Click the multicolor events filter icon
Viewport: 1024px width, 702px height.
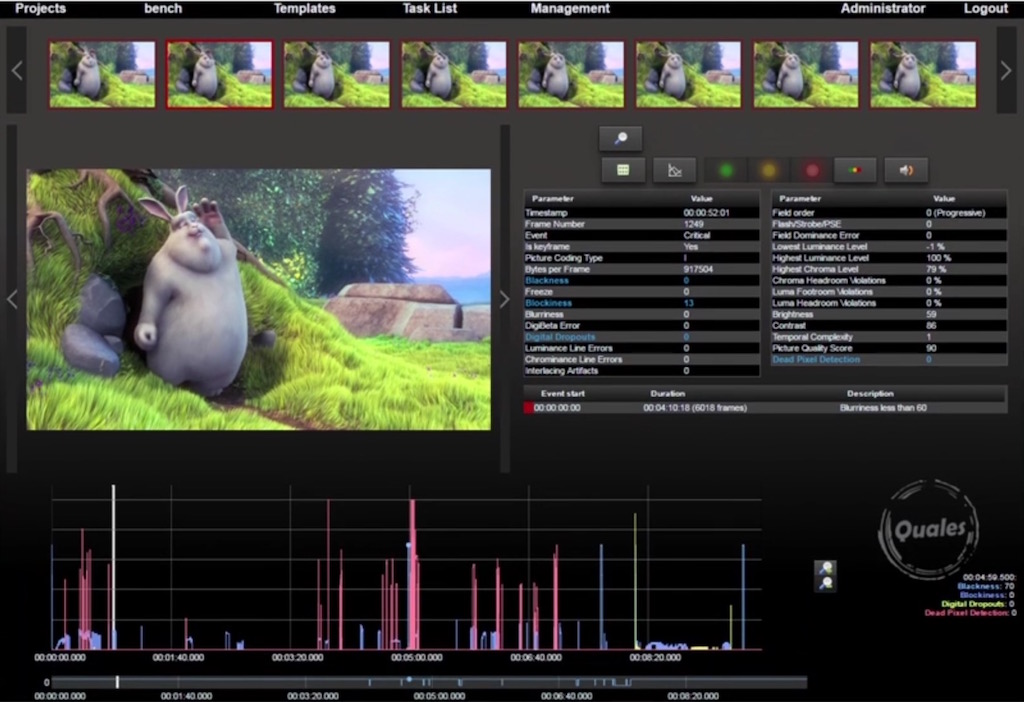tap(855, 170)
